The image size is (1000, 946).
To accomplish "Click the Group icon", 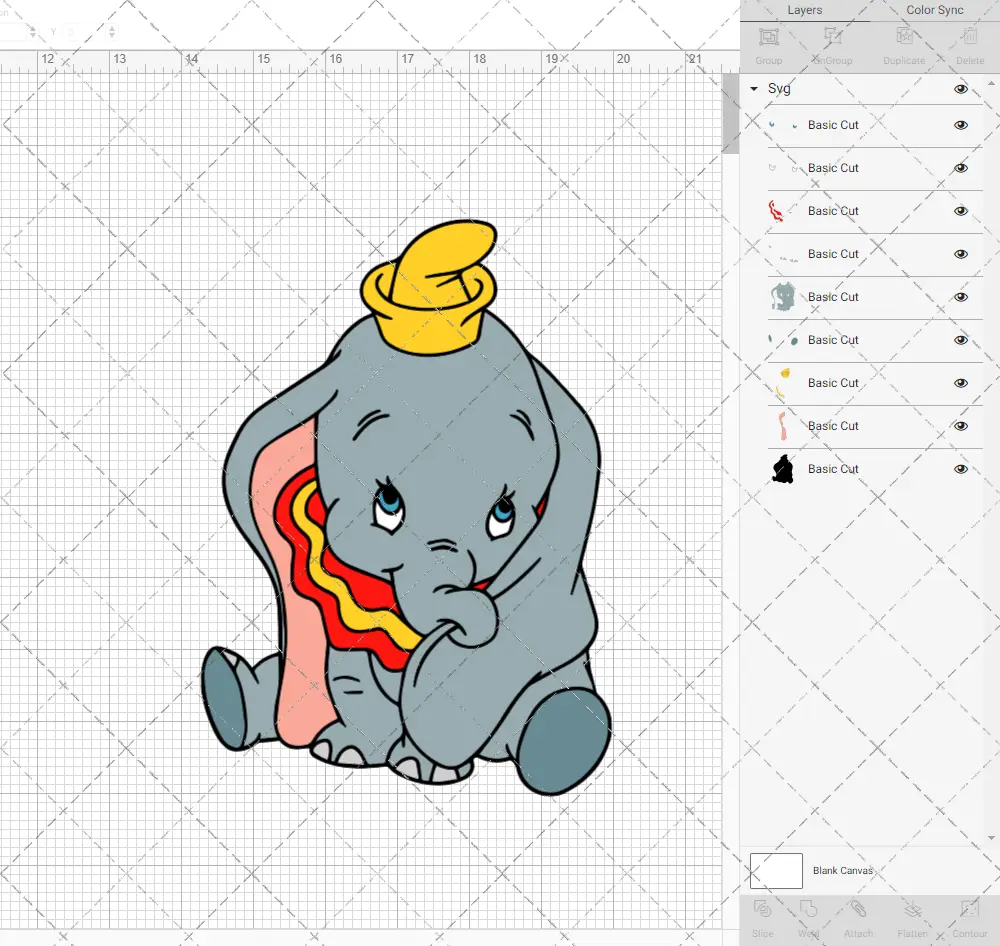I will (x=768, y=37).
